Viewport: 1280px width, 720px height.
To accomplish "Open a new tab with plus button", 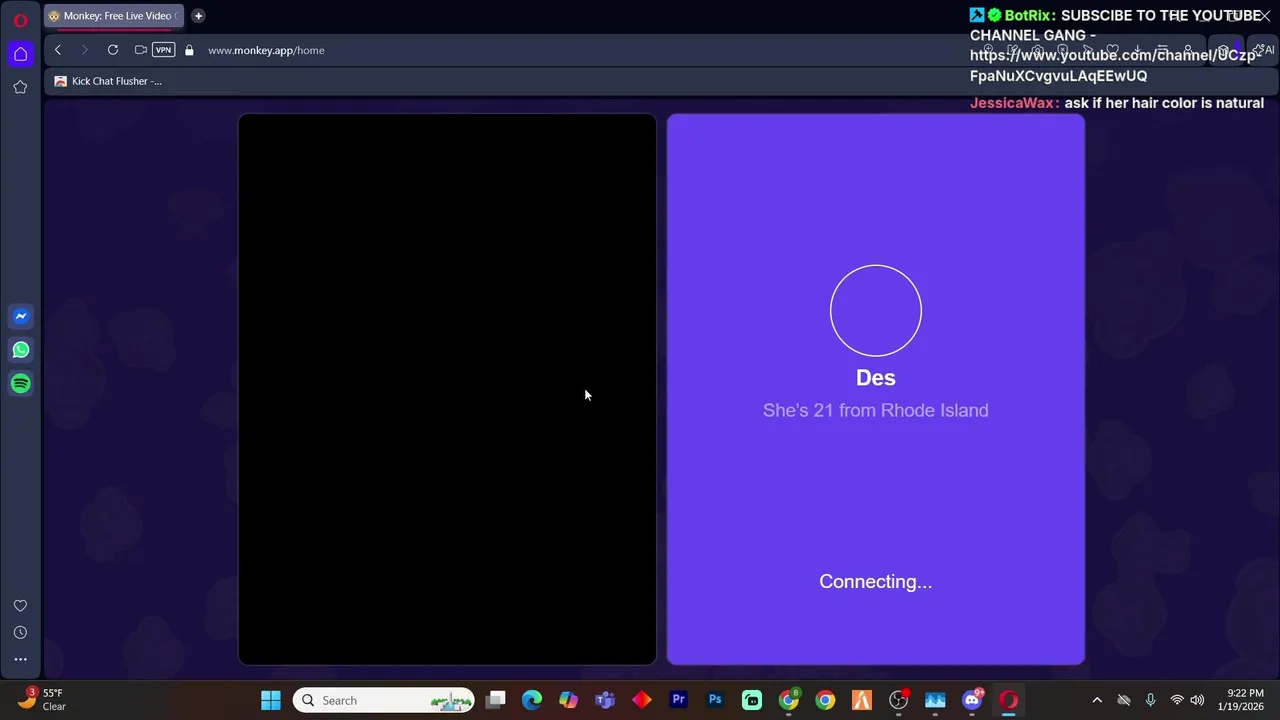I will click(x=198, y=16).
